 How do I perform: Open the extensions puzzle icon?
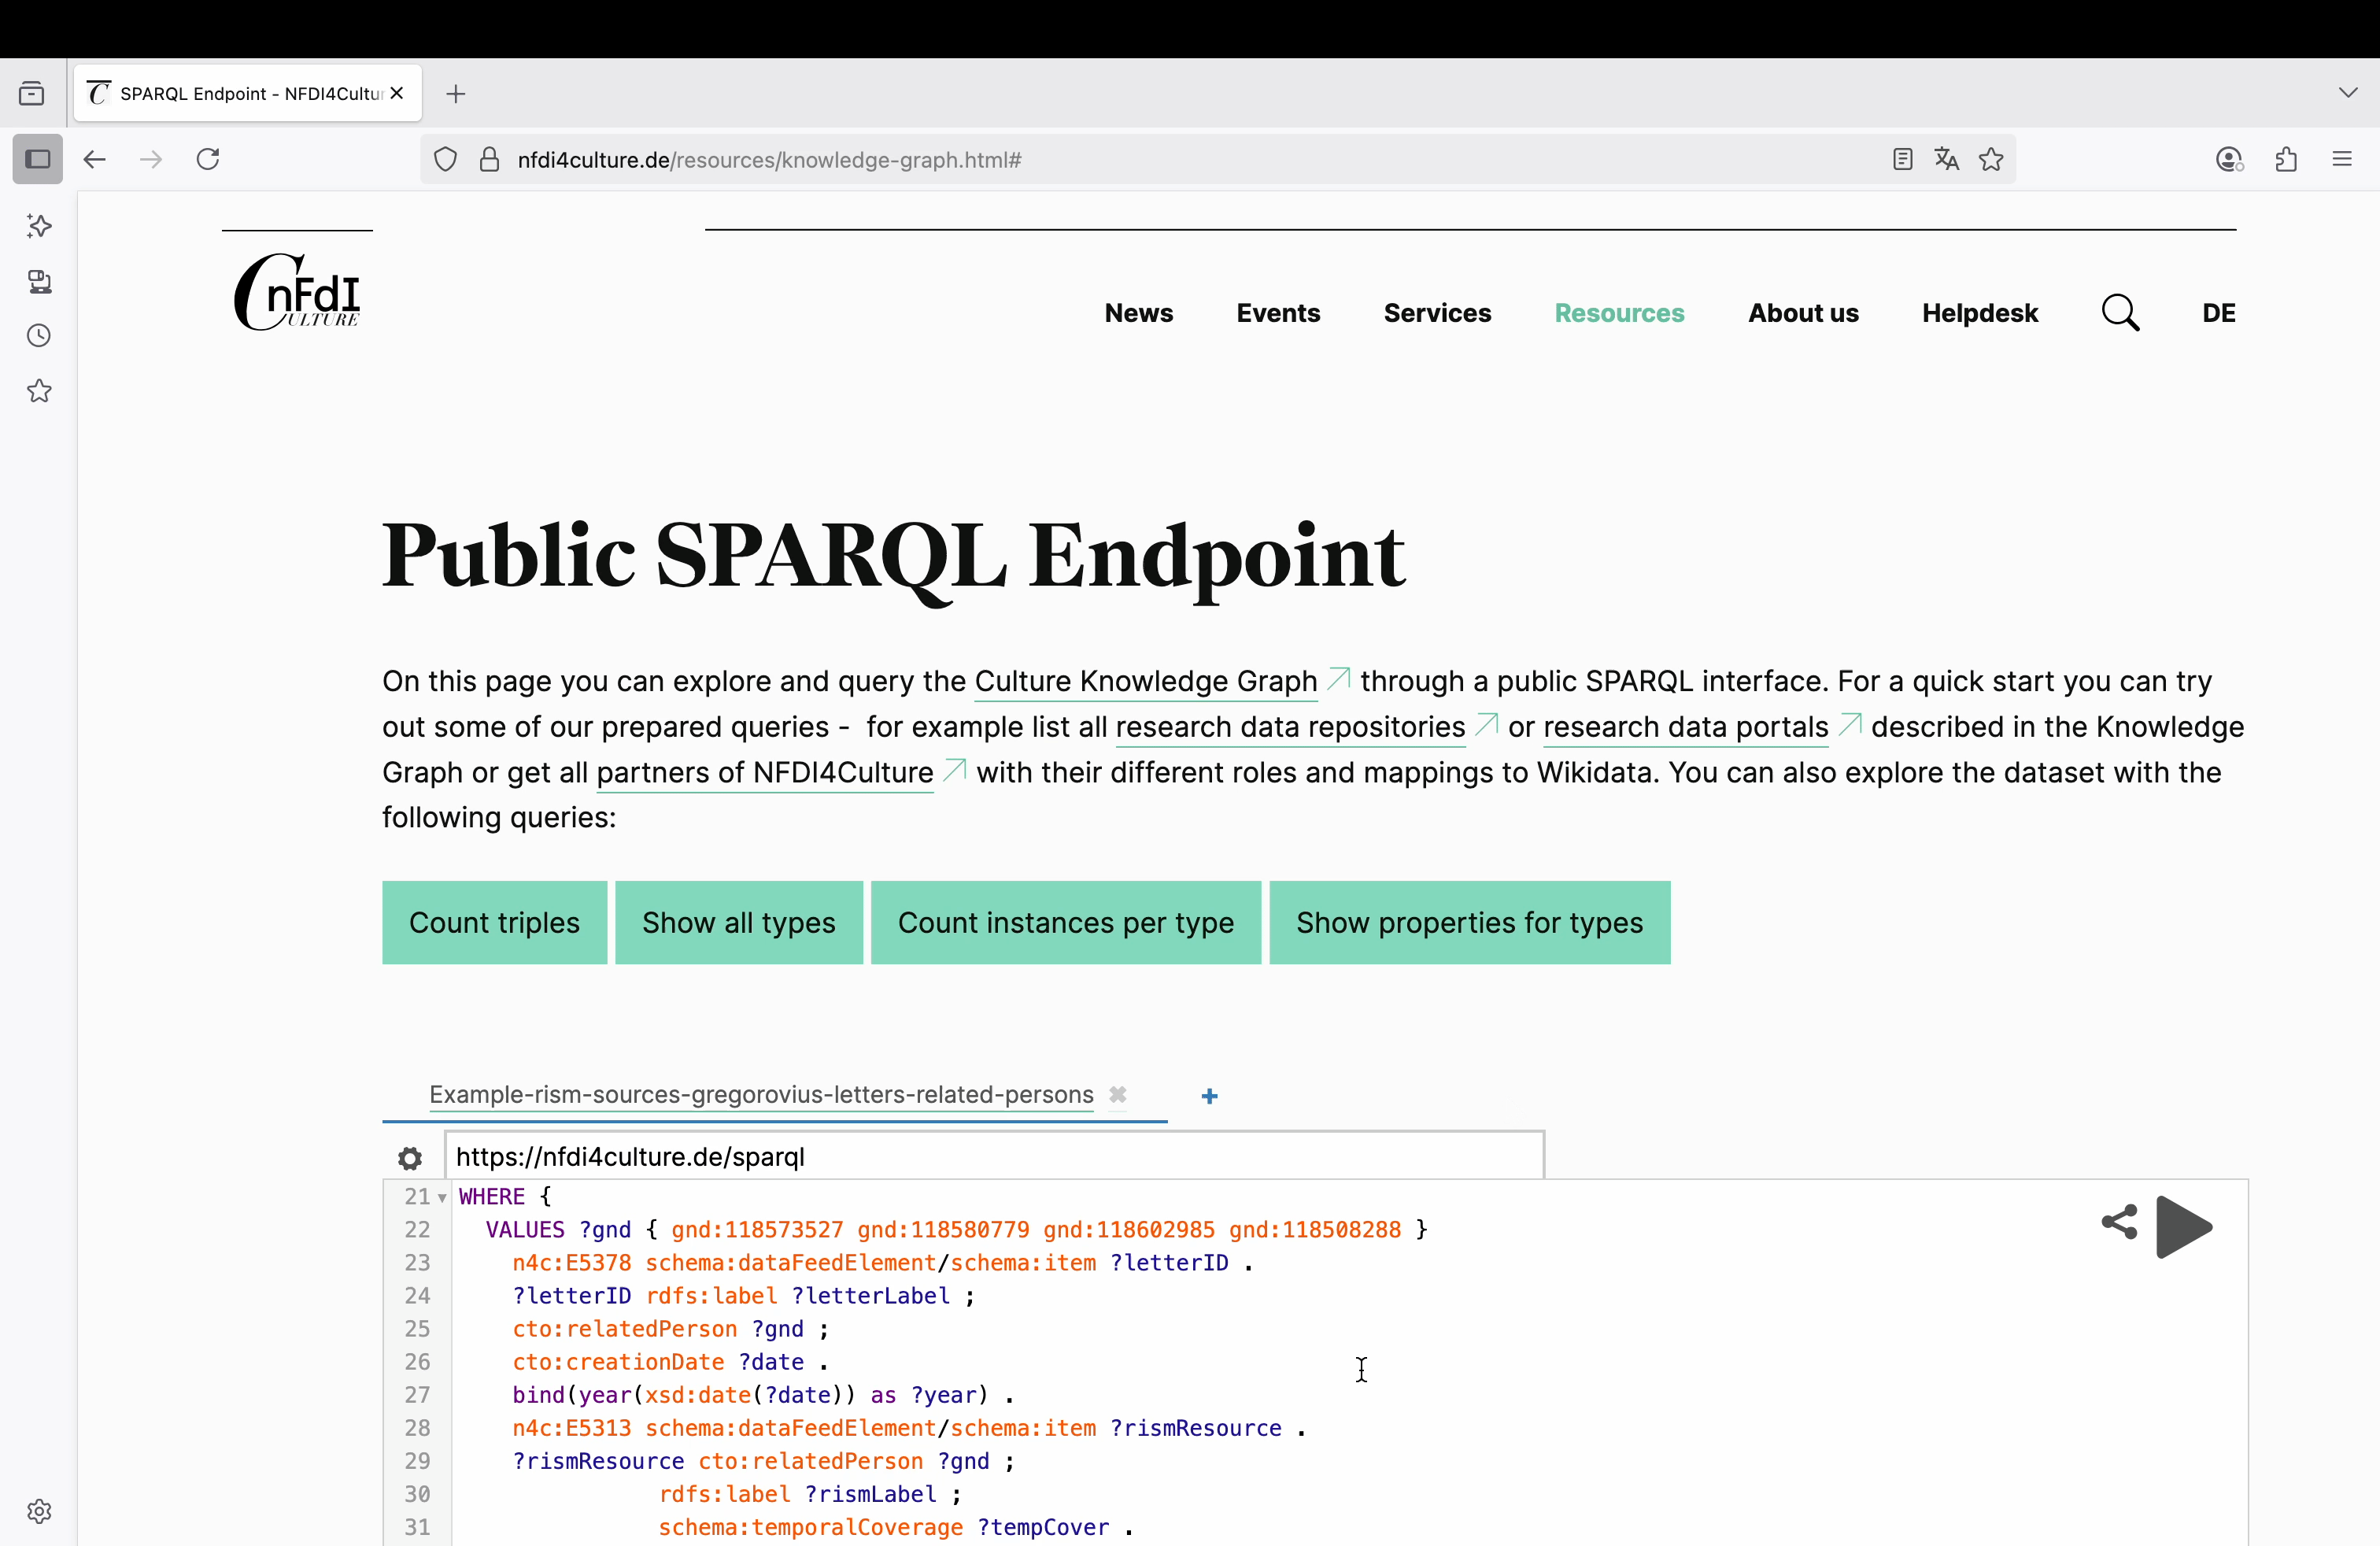(x=2286, y=159)
